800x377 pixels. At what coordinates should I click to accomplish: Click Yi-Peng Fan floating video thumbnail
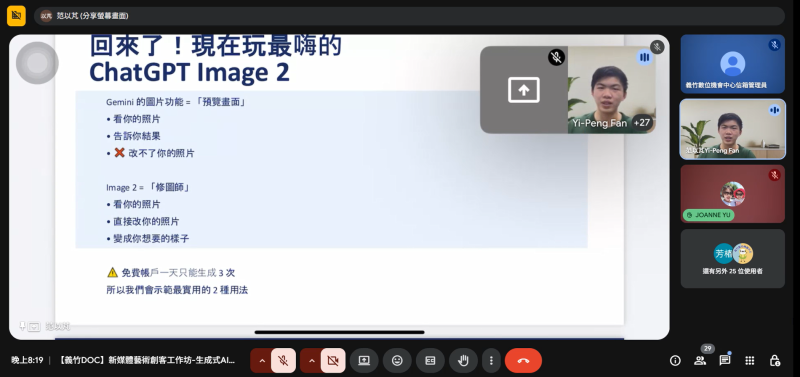point(611,90)
